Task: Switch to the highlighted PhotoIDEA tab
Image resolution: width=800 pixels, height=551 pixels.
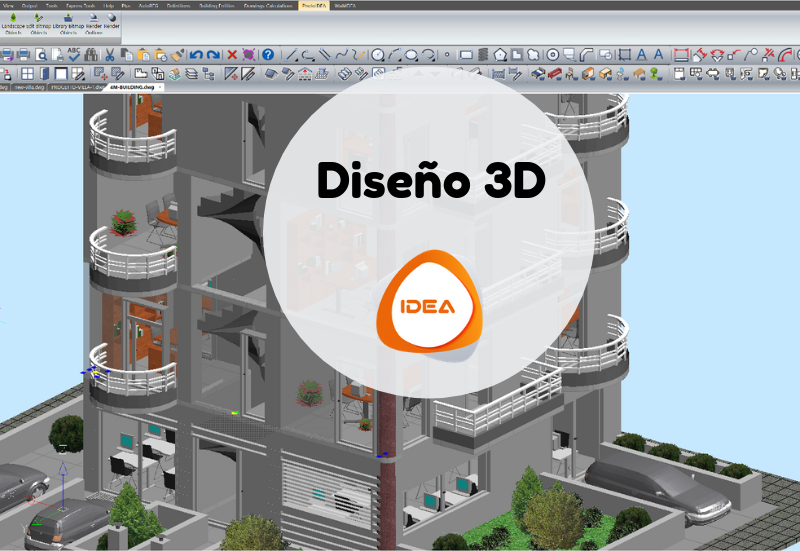Action: 314,6
